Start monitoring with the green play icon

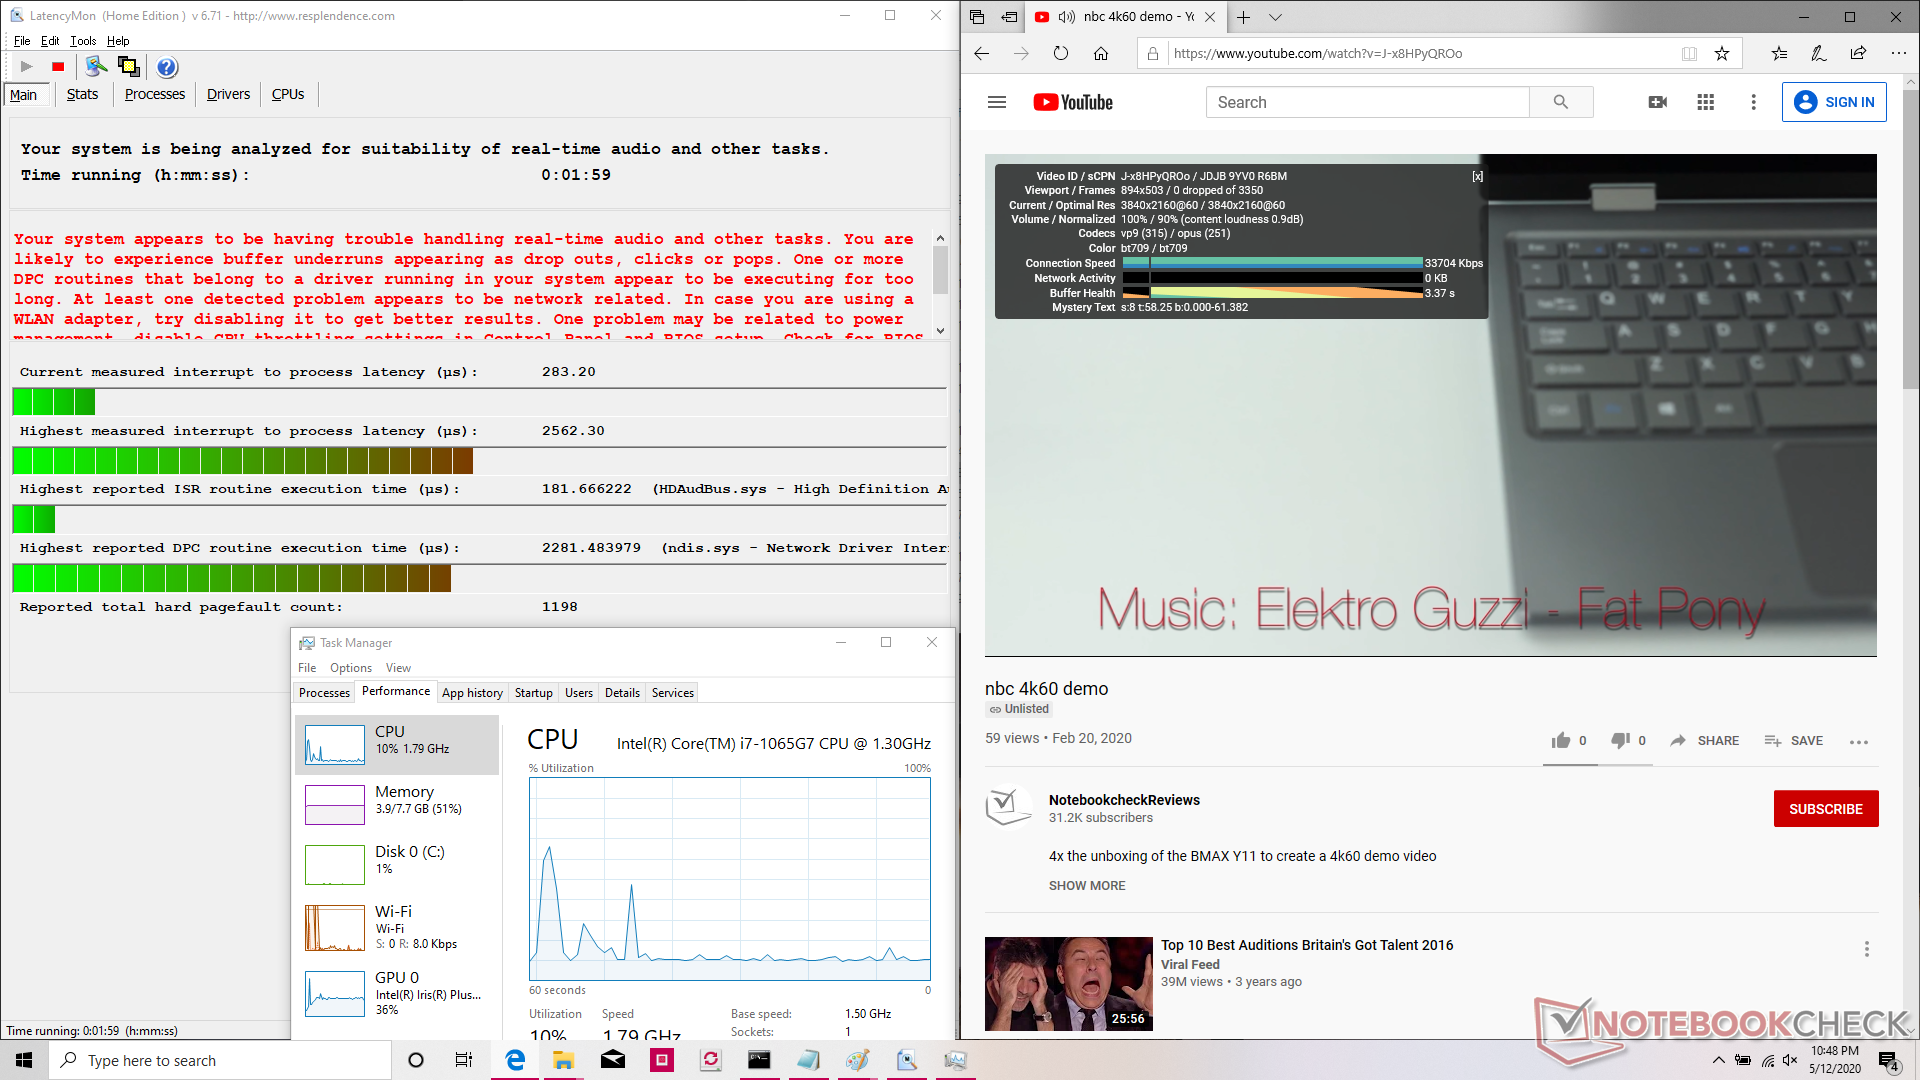(27, 67)
